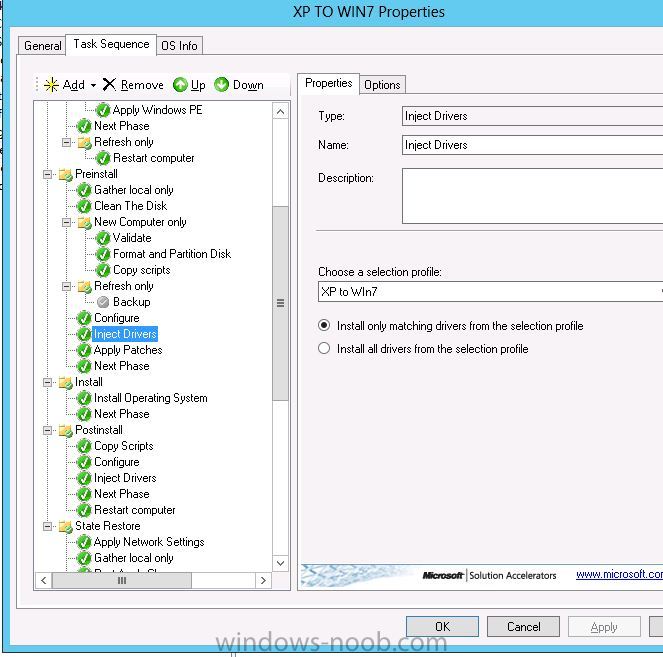This screenshot has width=663, height=657.
Task: Select the Backup step
Action: click(132, 302)
